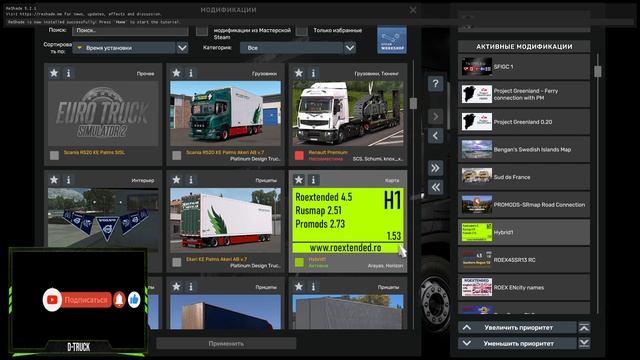The width and height of the screenshot is (640, 360).
Task: Star the Ekeri KE Palms trailer mod
Action: [x=176, y=180]
